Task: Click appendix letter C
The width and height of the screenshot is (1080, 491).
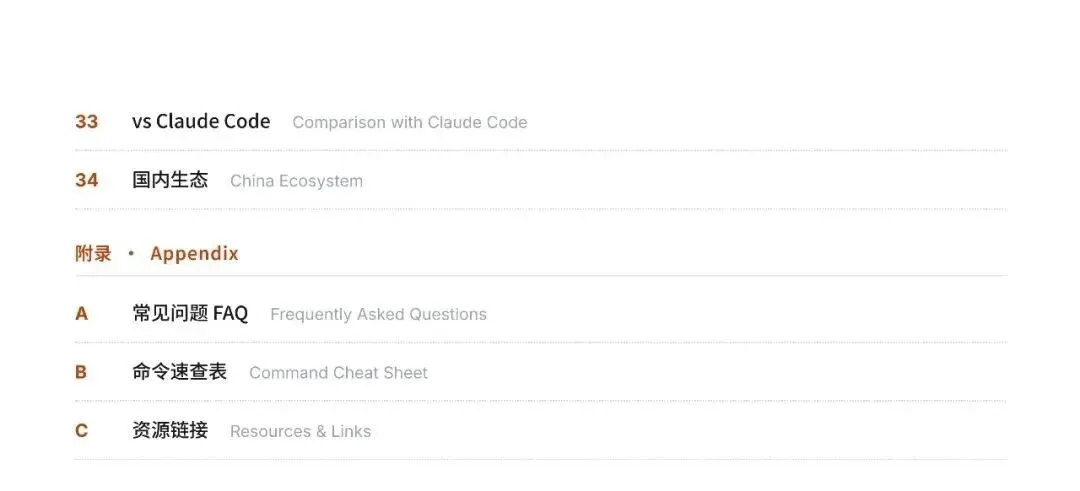Action: click(82, 431)
